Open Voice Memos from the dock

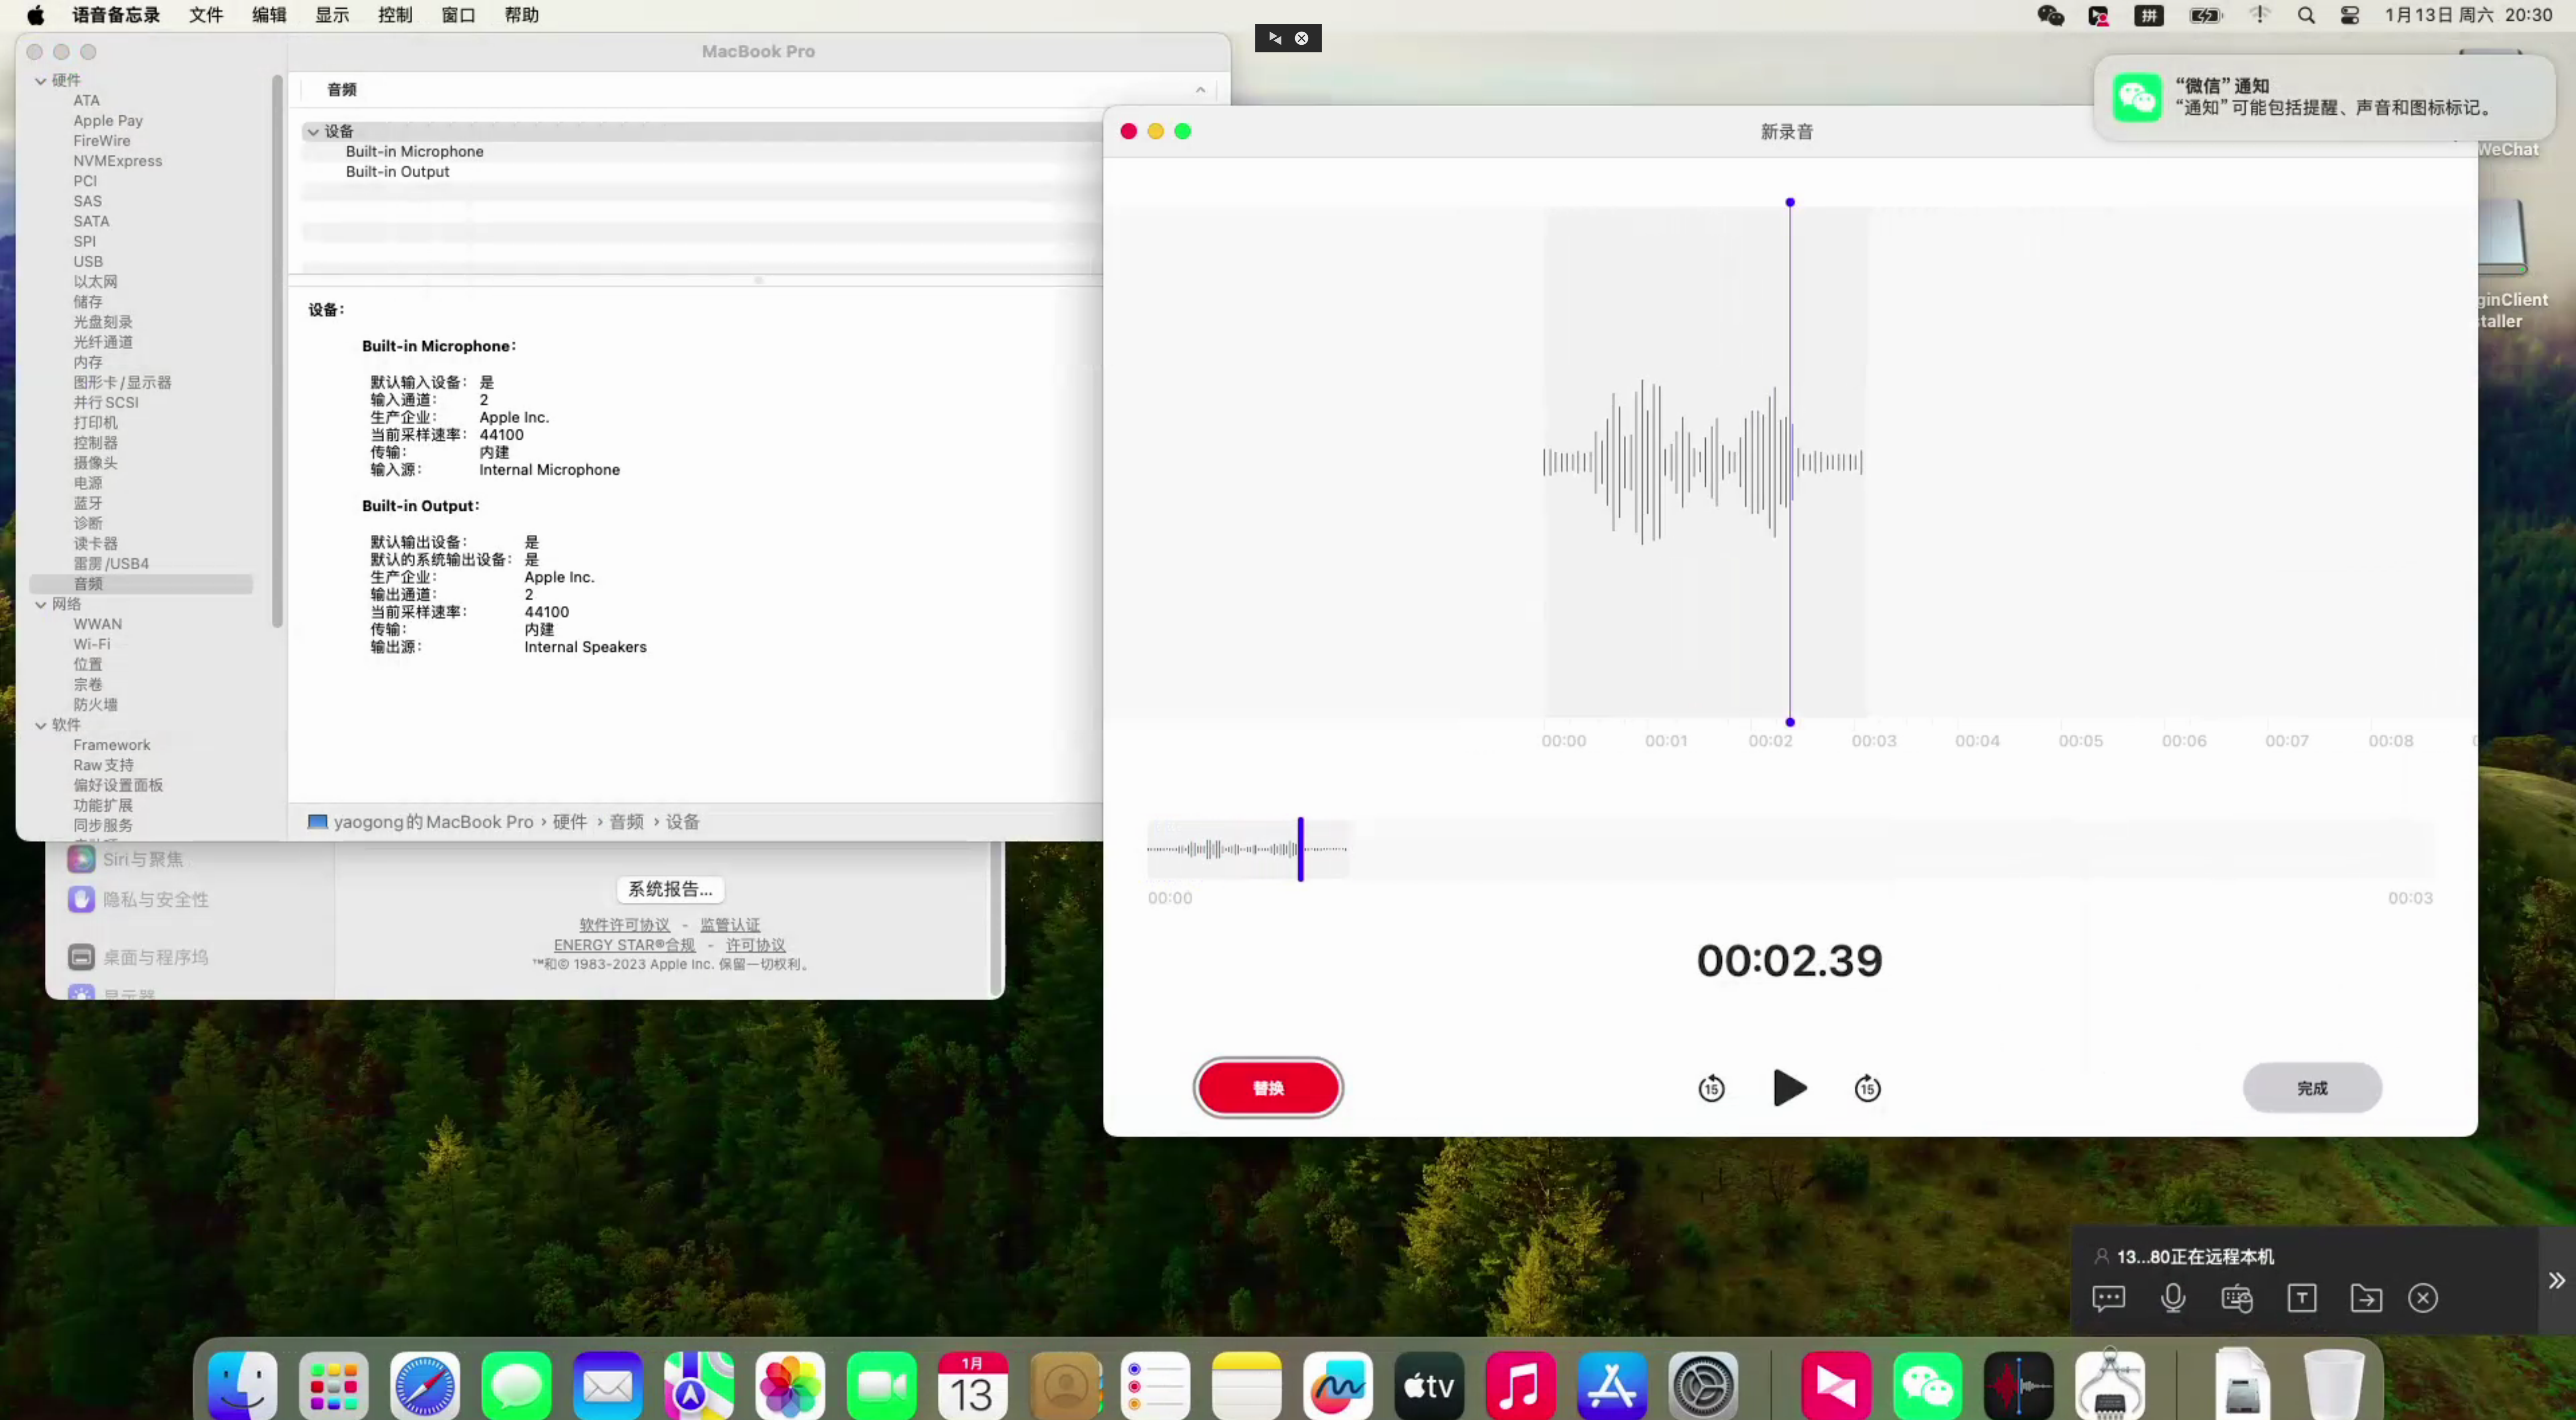(2018, 1386)
